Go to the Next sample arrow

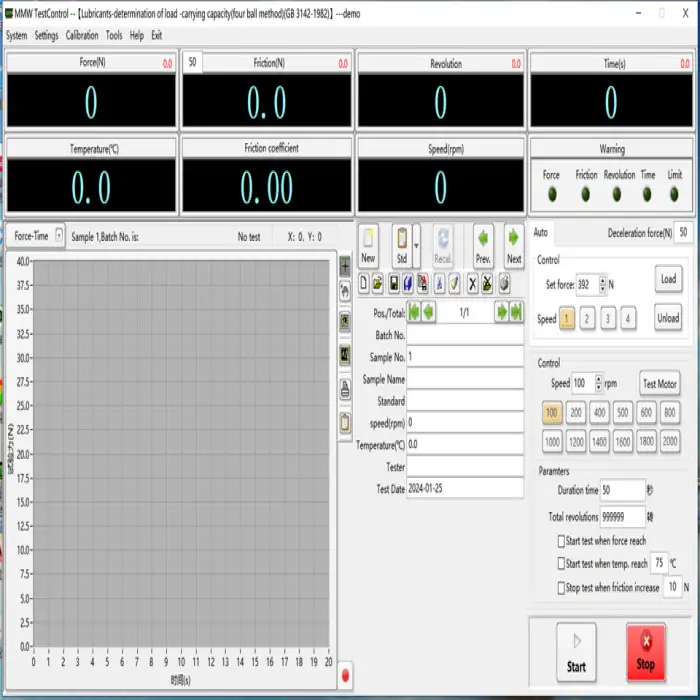tap(514, 243)
